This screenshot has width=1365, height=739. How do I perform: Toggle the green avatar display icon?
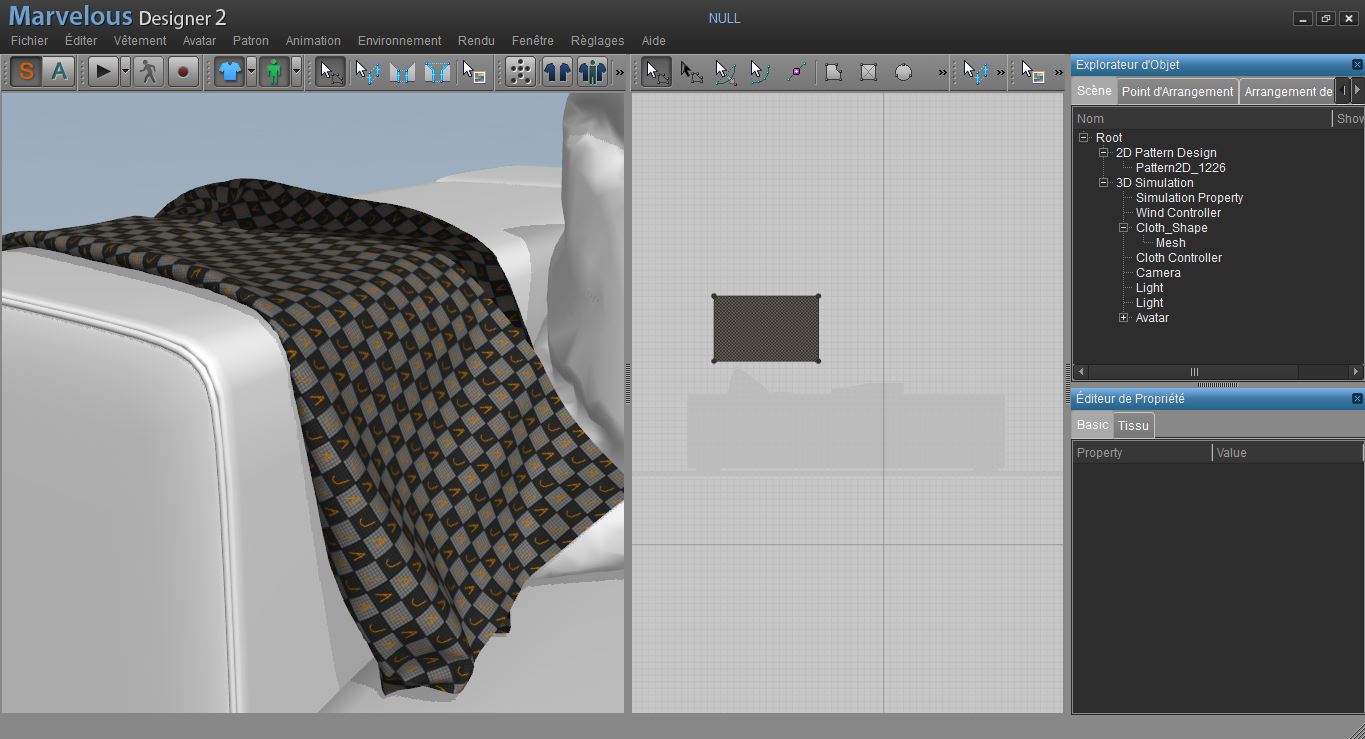(274, 72)
